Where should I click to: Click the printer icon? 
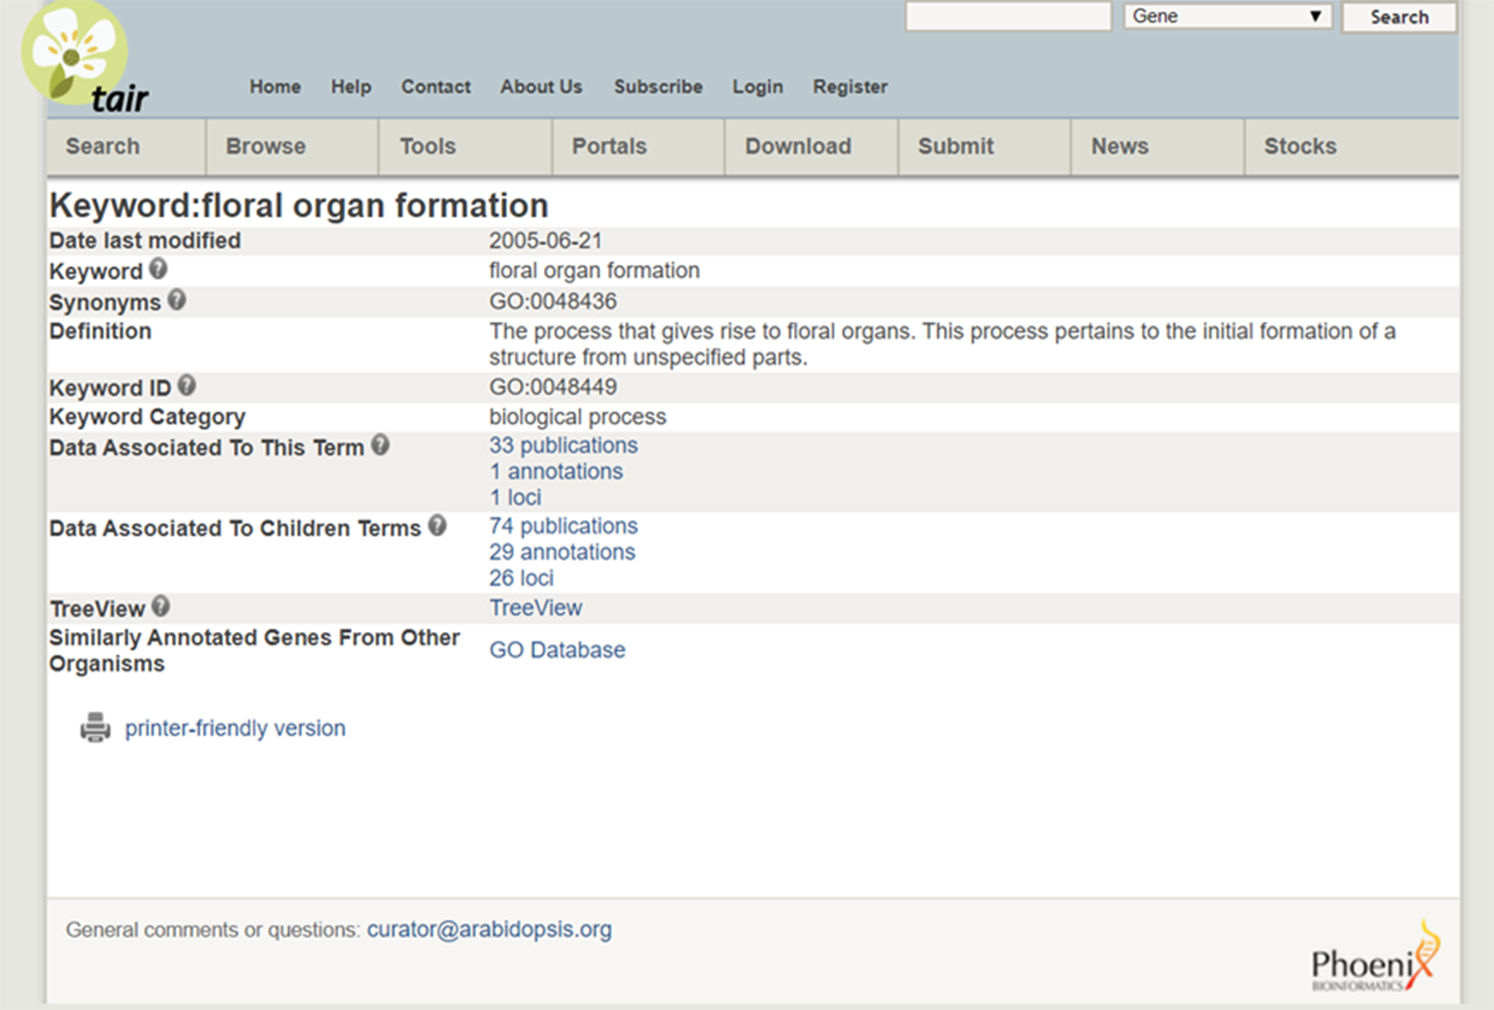pos(95,728)
